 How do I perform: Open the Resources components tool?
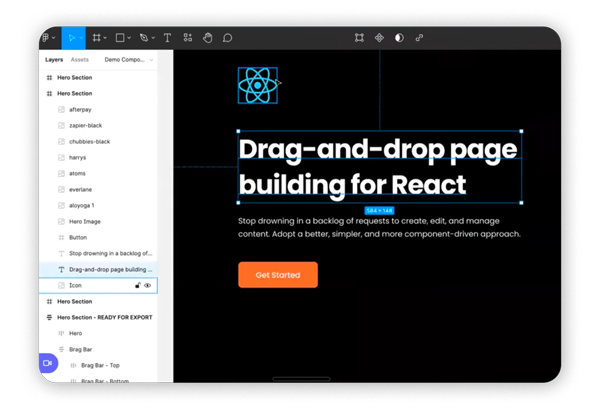point(188,37)
